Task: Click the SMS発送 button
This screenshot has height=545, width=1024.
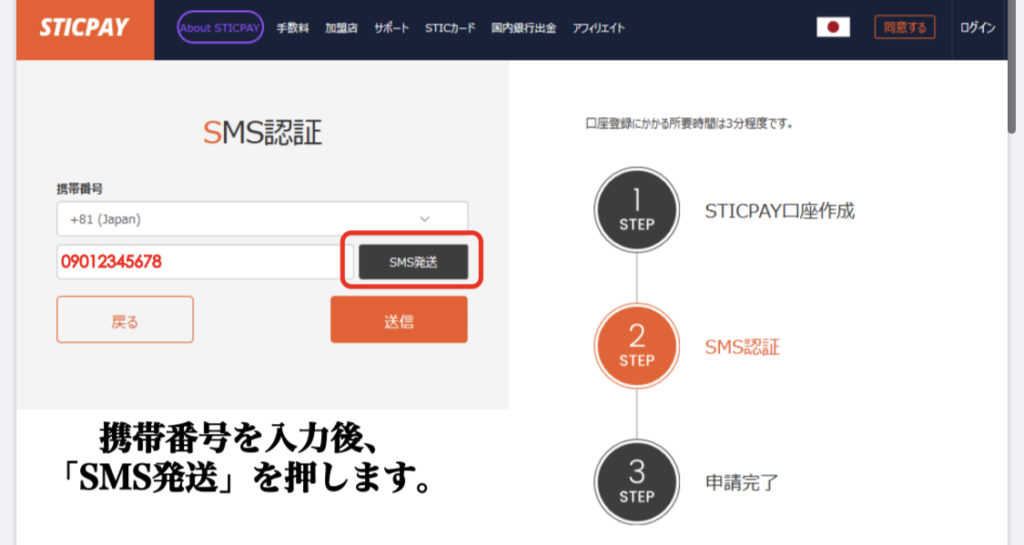Action: click(x=413, y=262)
